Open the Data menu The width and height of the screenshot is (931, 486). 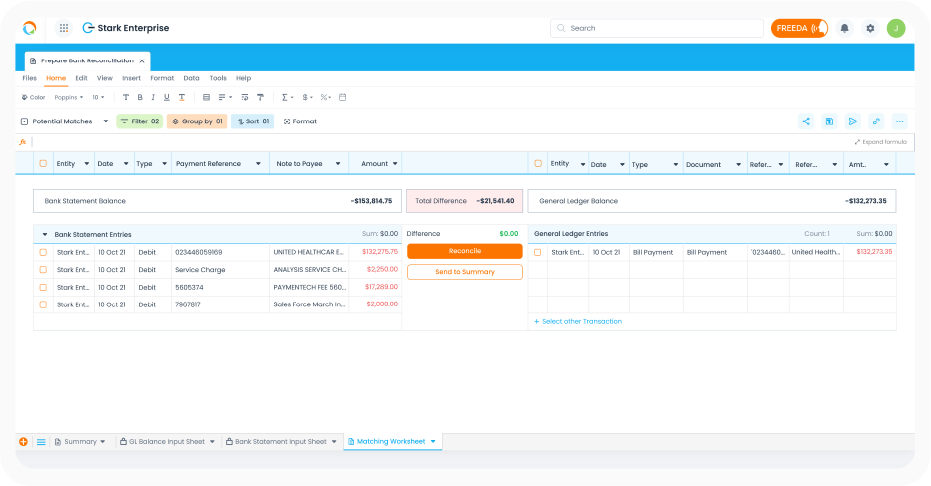point(191,78)
